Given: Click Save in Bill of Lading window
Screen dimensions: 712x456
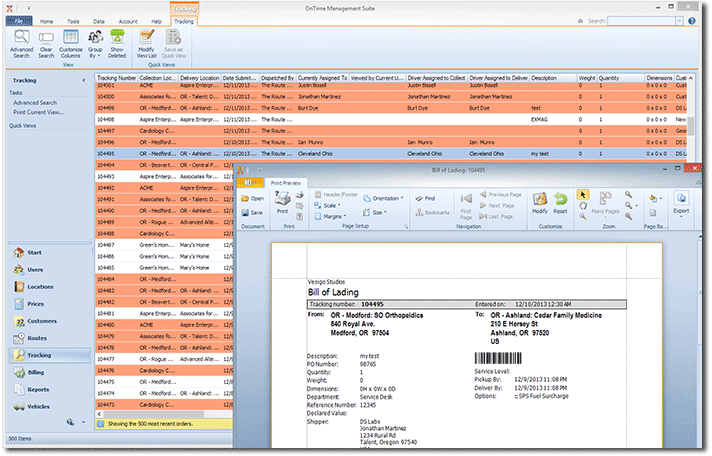Looking at the screenshot, I should [252, 213].
